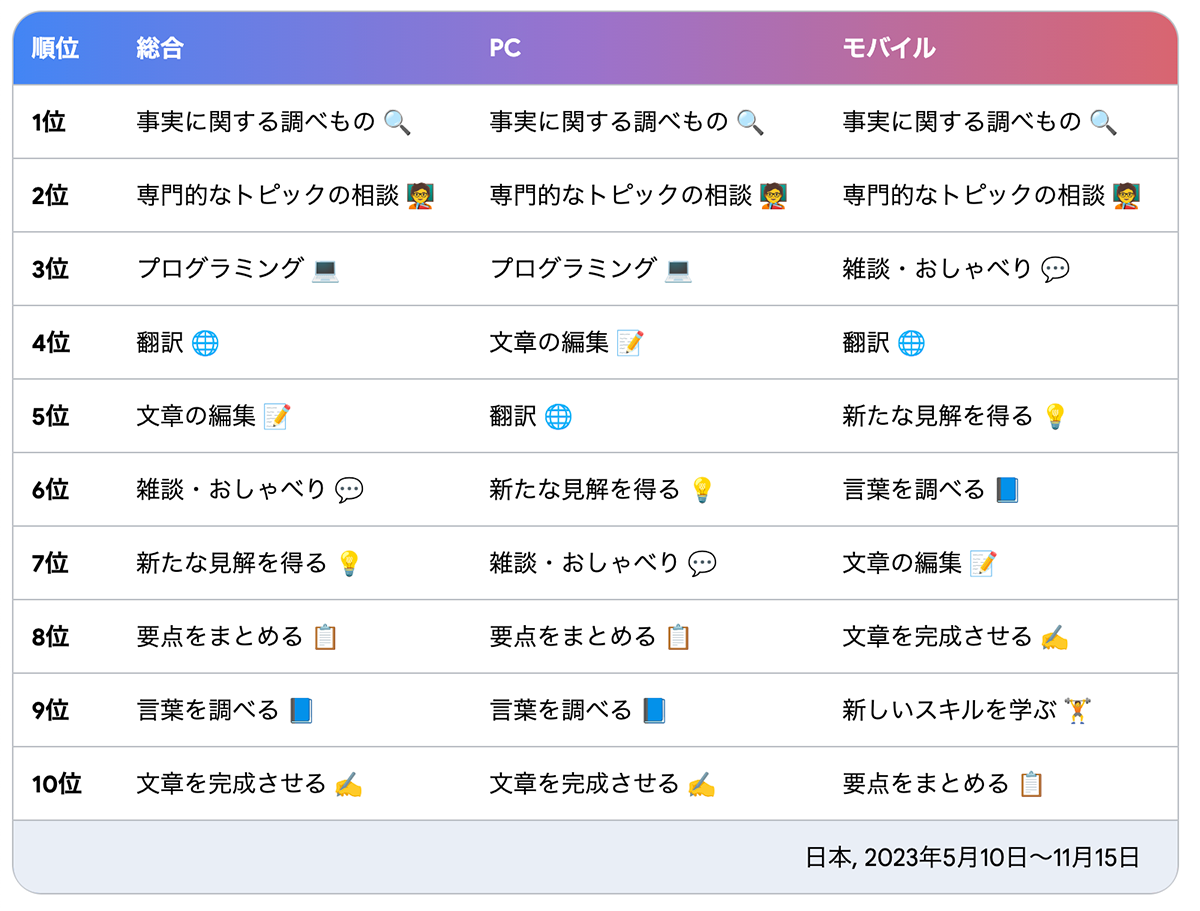Viewport: 1200px width, 911px height.
Task: Click the clipboard icon in PC 8位
Action: coord(678,637)
